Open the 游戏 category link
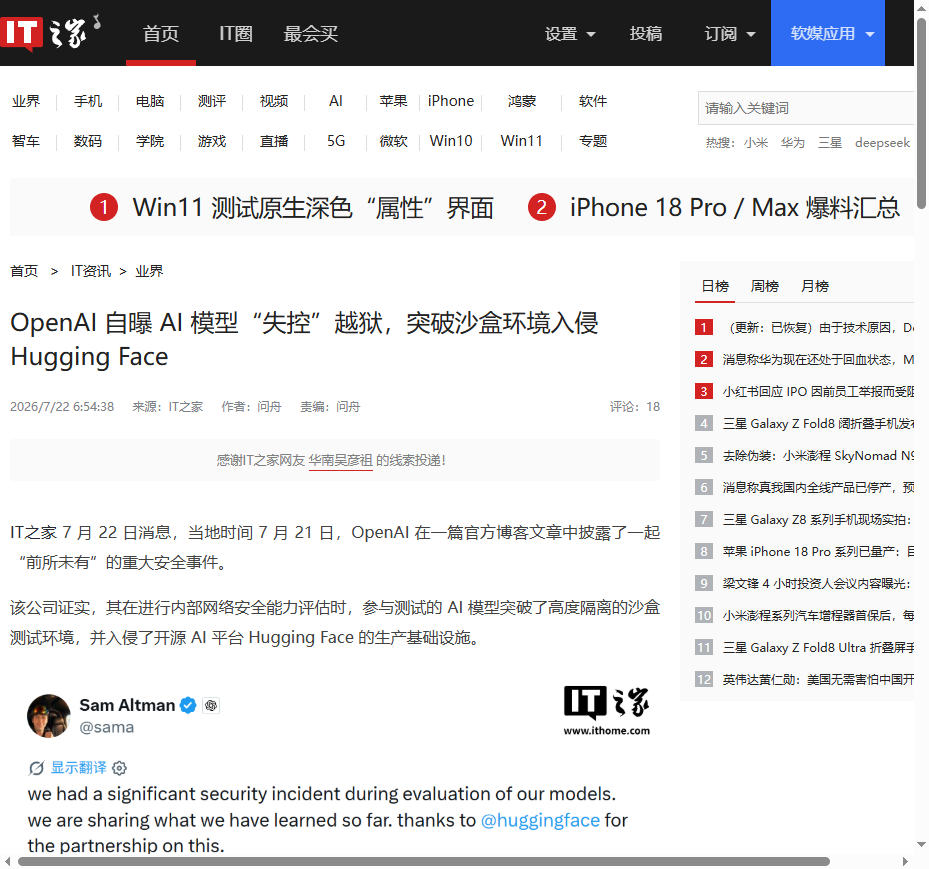 click(x=212, y=141)
